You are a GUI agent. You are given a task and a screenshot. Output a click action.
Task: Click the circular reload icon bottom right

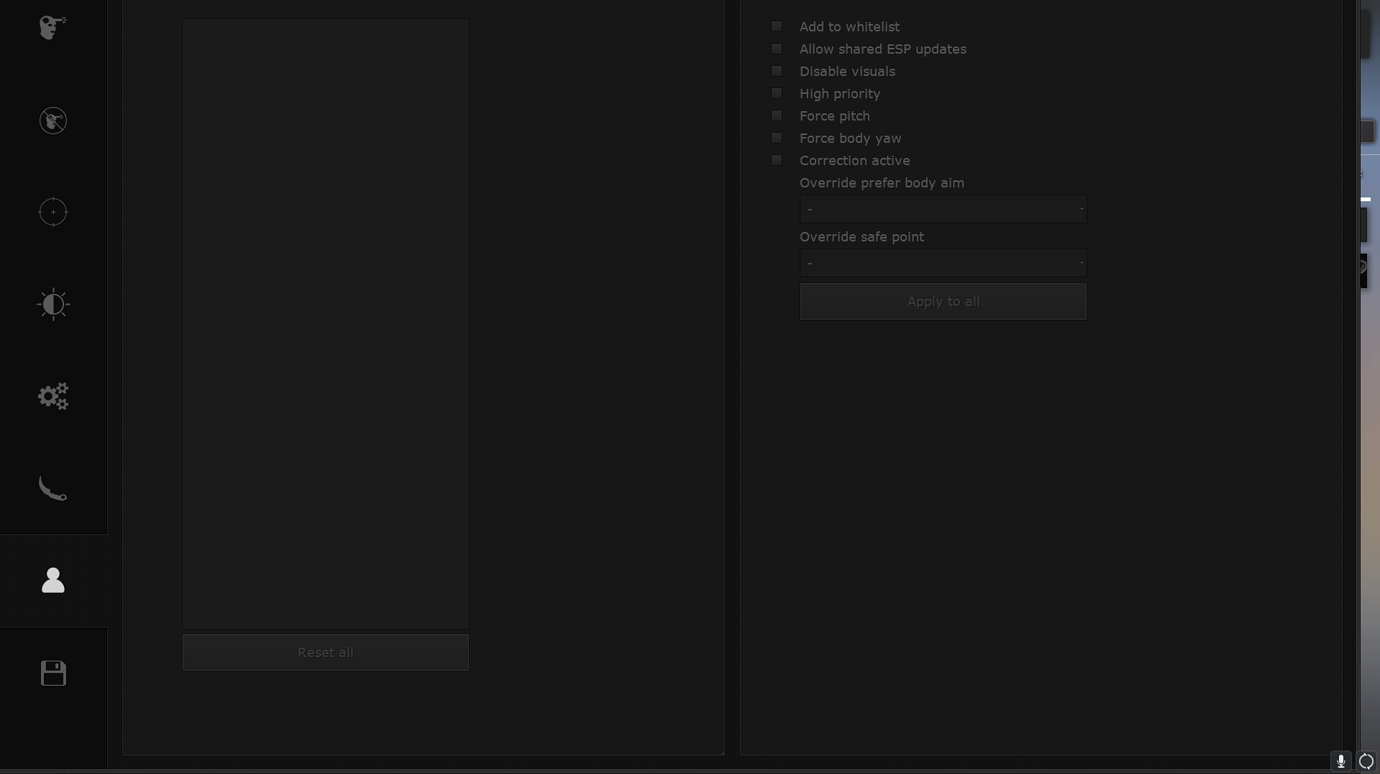1366,761
